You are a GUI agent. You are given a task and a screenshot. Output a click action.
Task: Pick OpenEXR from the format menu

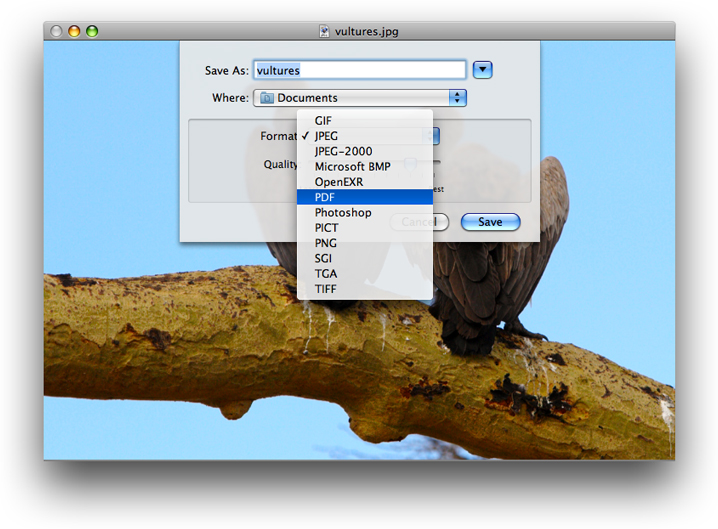coord(338,182)
